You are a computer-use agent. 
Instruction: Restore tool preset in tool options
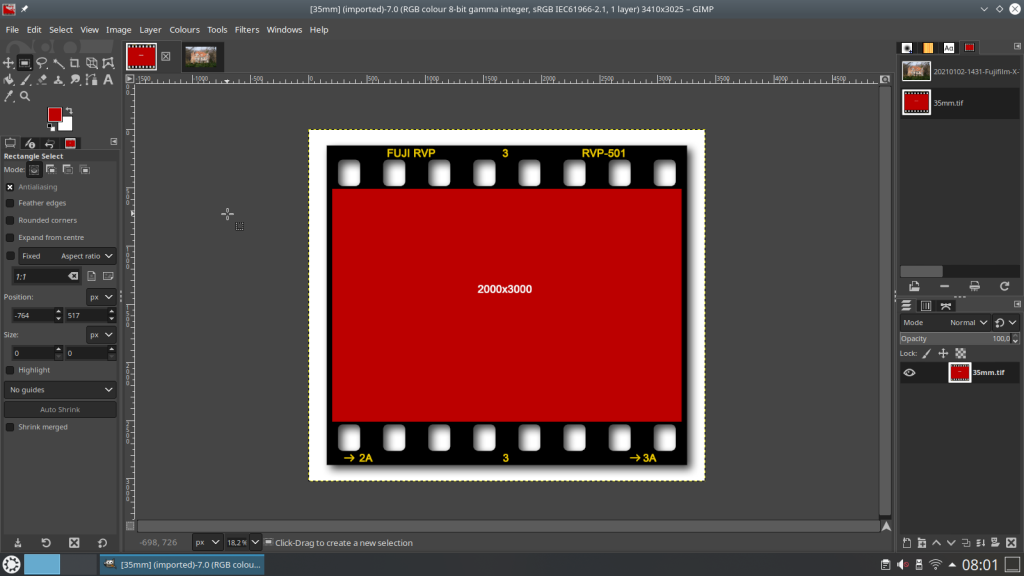click(x=46, y=543)
